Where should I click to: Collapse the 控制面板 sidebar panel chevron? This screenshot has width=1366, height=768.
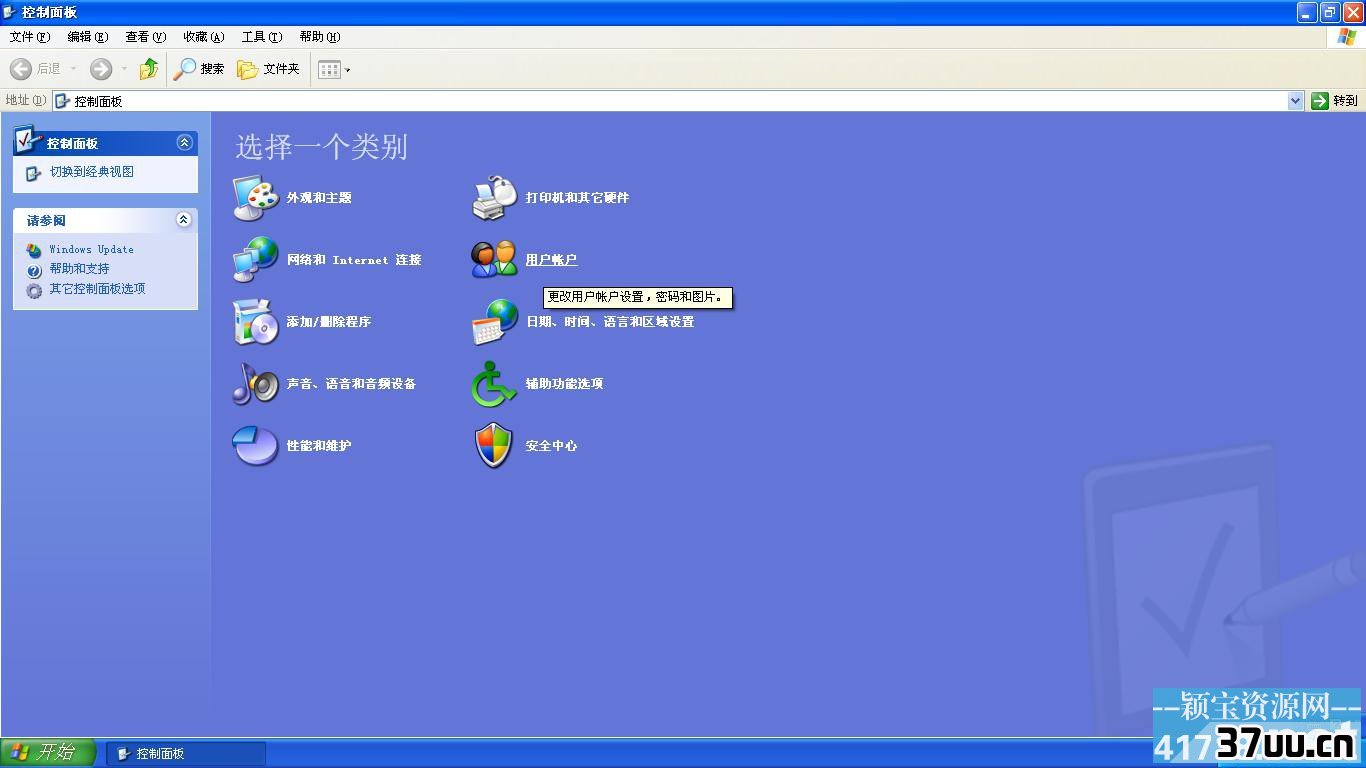[184, 143]
